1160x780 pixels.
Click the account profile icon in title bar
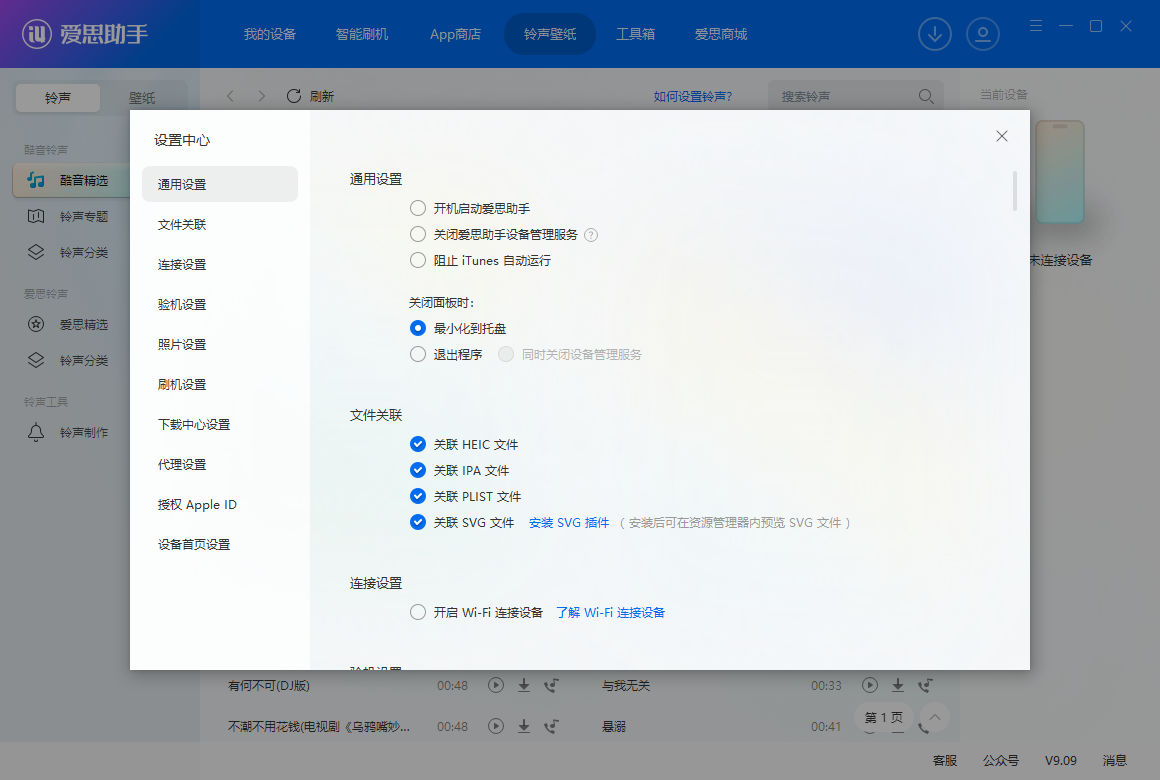(983, 33)
